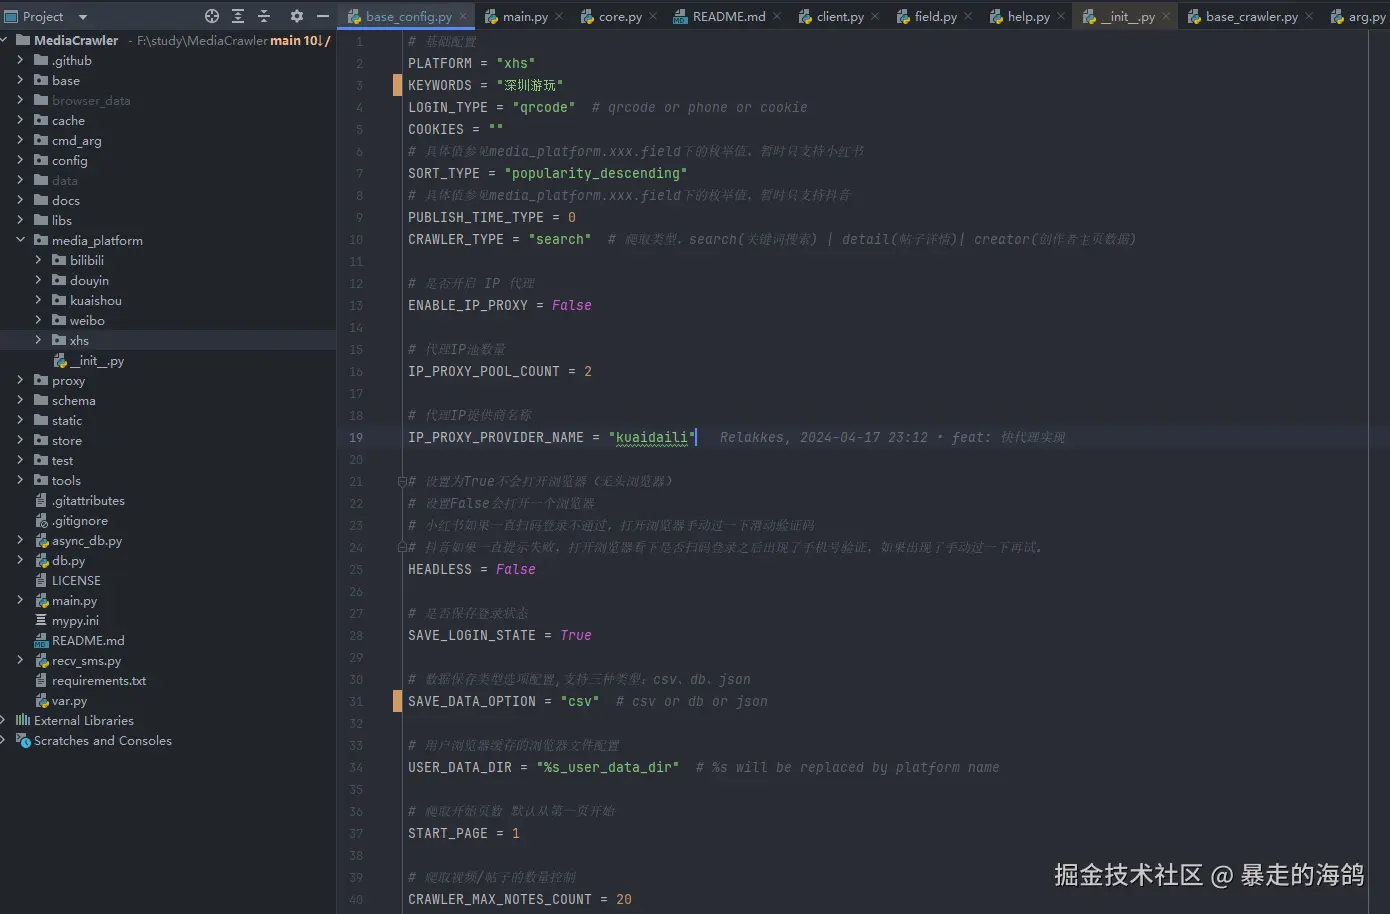Expand the proxy folder
Image resolution: width=1390 pixels, height=914 pixels.
[20, 380]
